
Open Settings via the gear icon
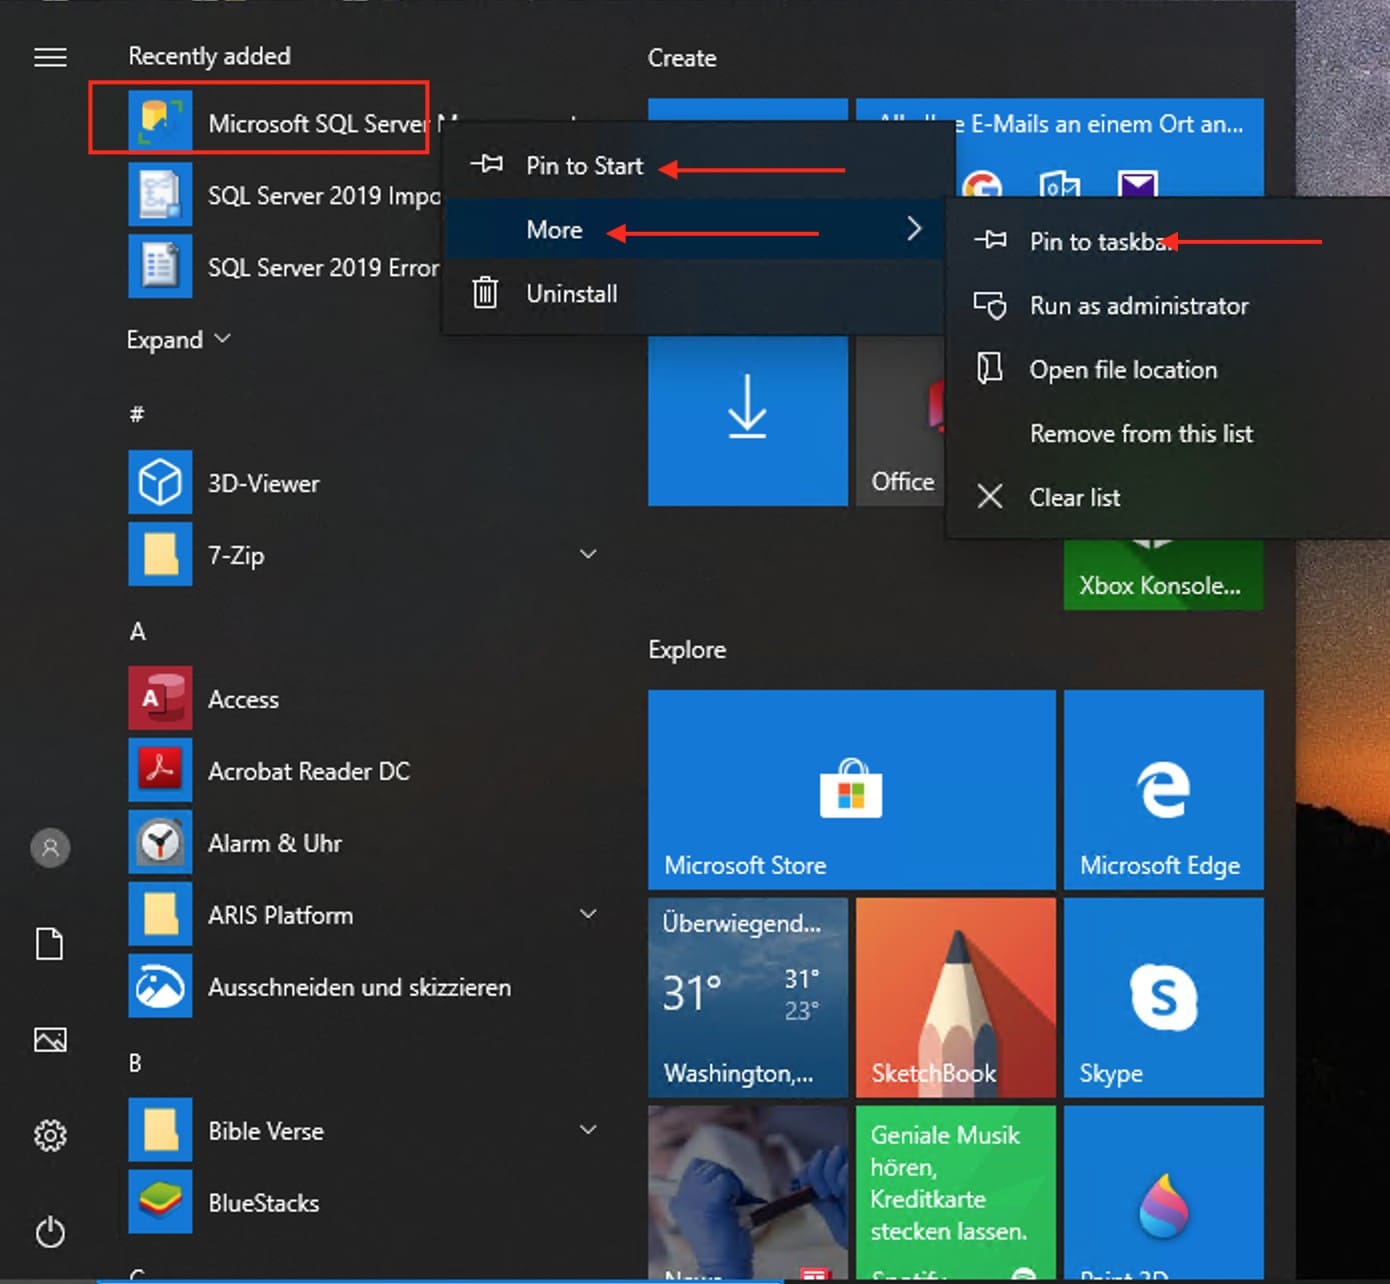50,1135
